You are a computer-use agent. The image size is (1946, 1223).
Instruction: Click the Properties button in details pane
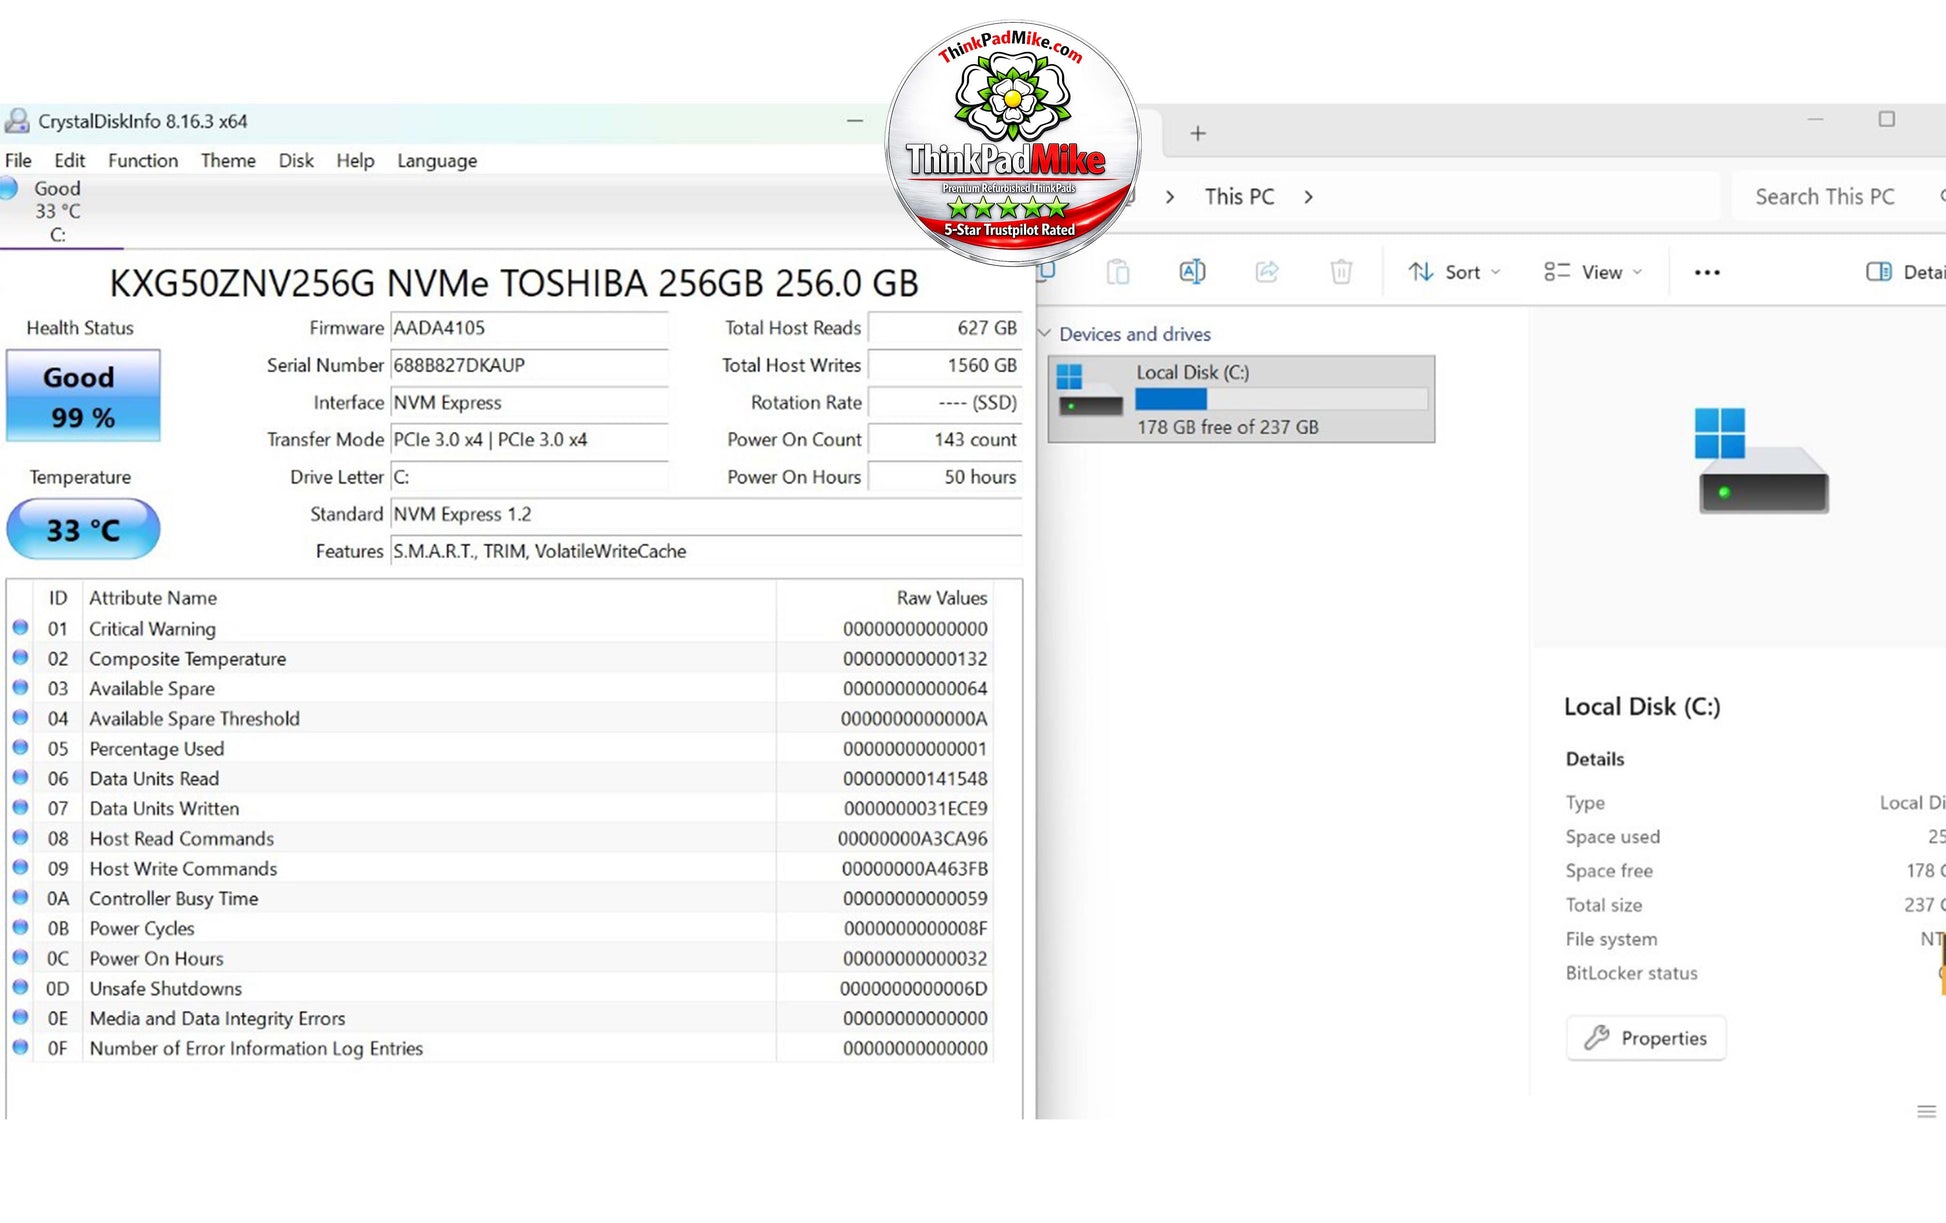[1646, 1038]
